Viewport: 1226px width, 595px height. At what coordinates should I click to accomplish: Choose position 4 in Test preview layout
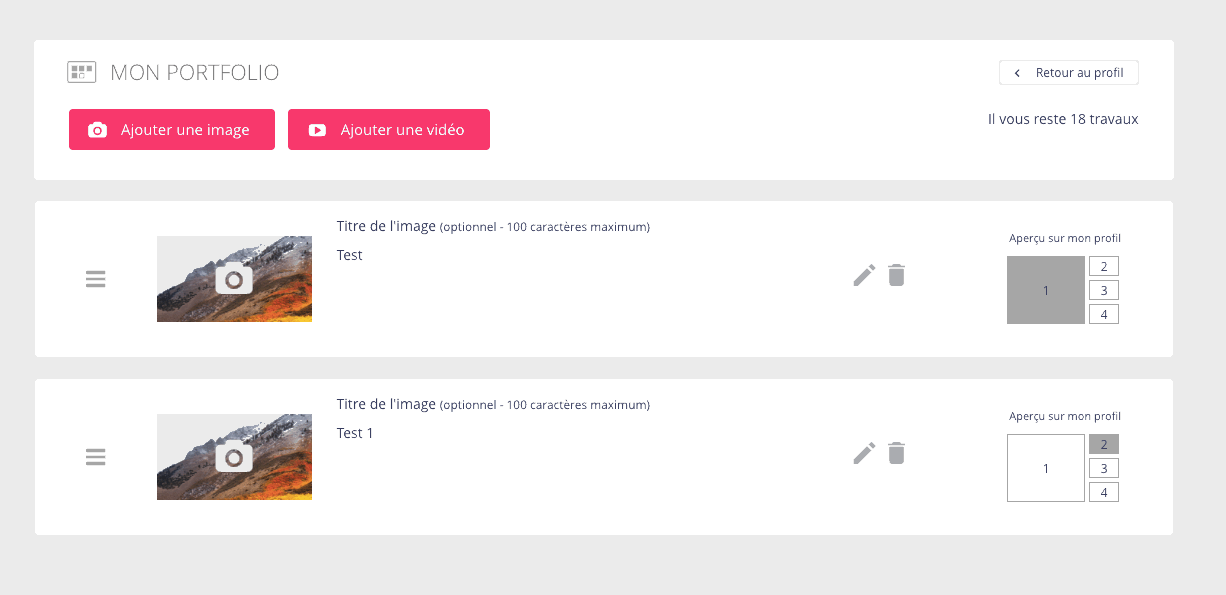pyautogui.click(x=1104, y=314)
